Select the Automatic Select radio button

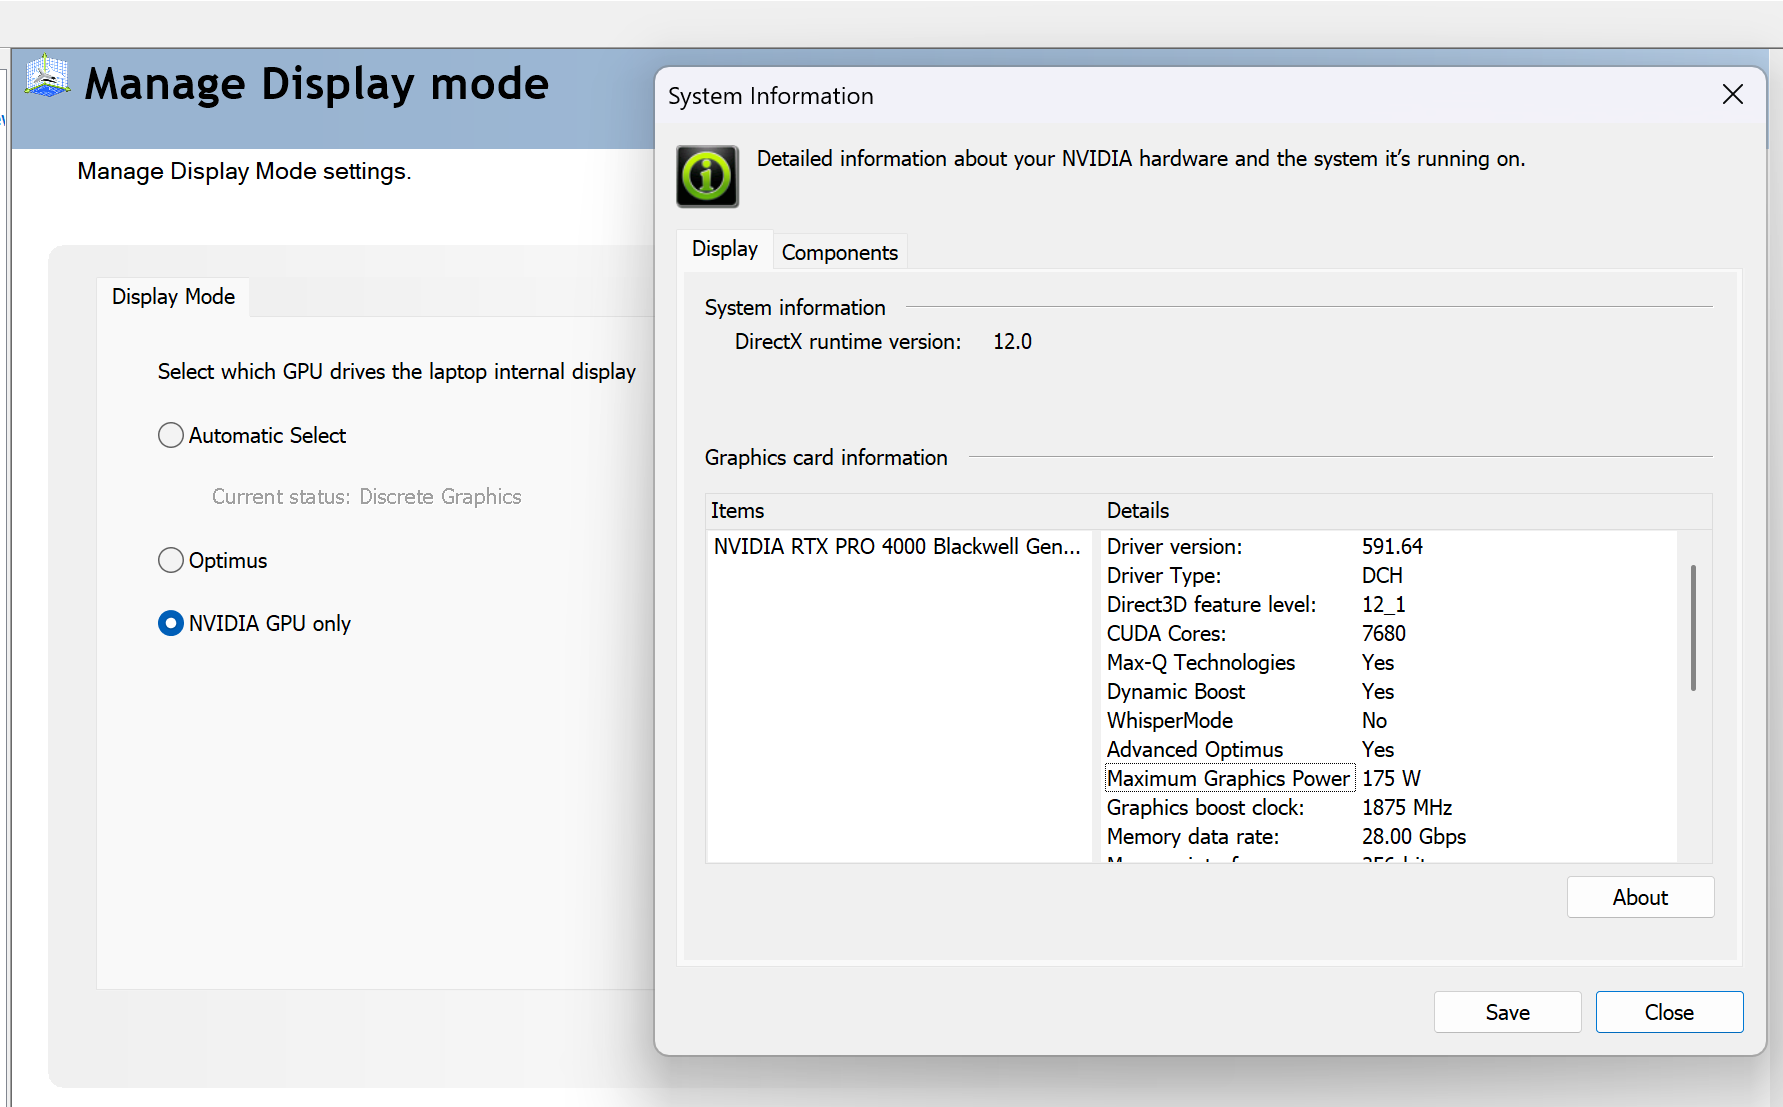(x=171, y=435)
